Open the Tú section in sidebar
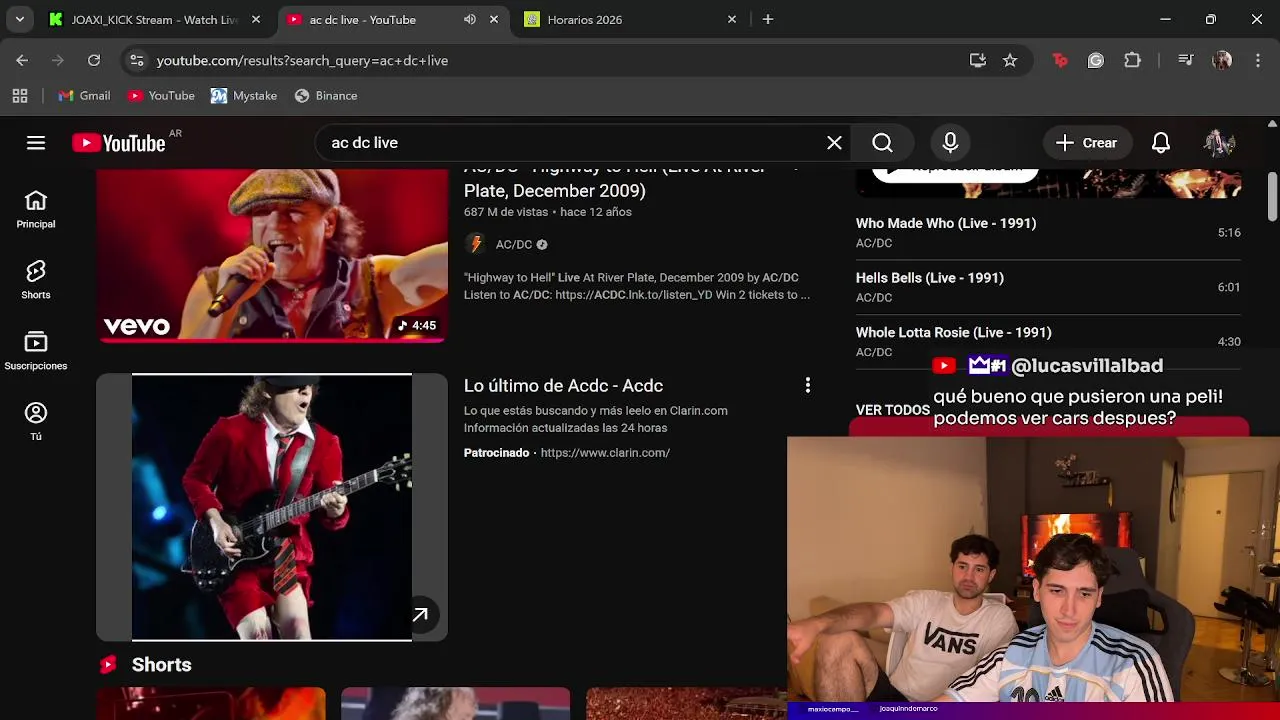The width and height of the screenshot is (1280, 720). 36,422
